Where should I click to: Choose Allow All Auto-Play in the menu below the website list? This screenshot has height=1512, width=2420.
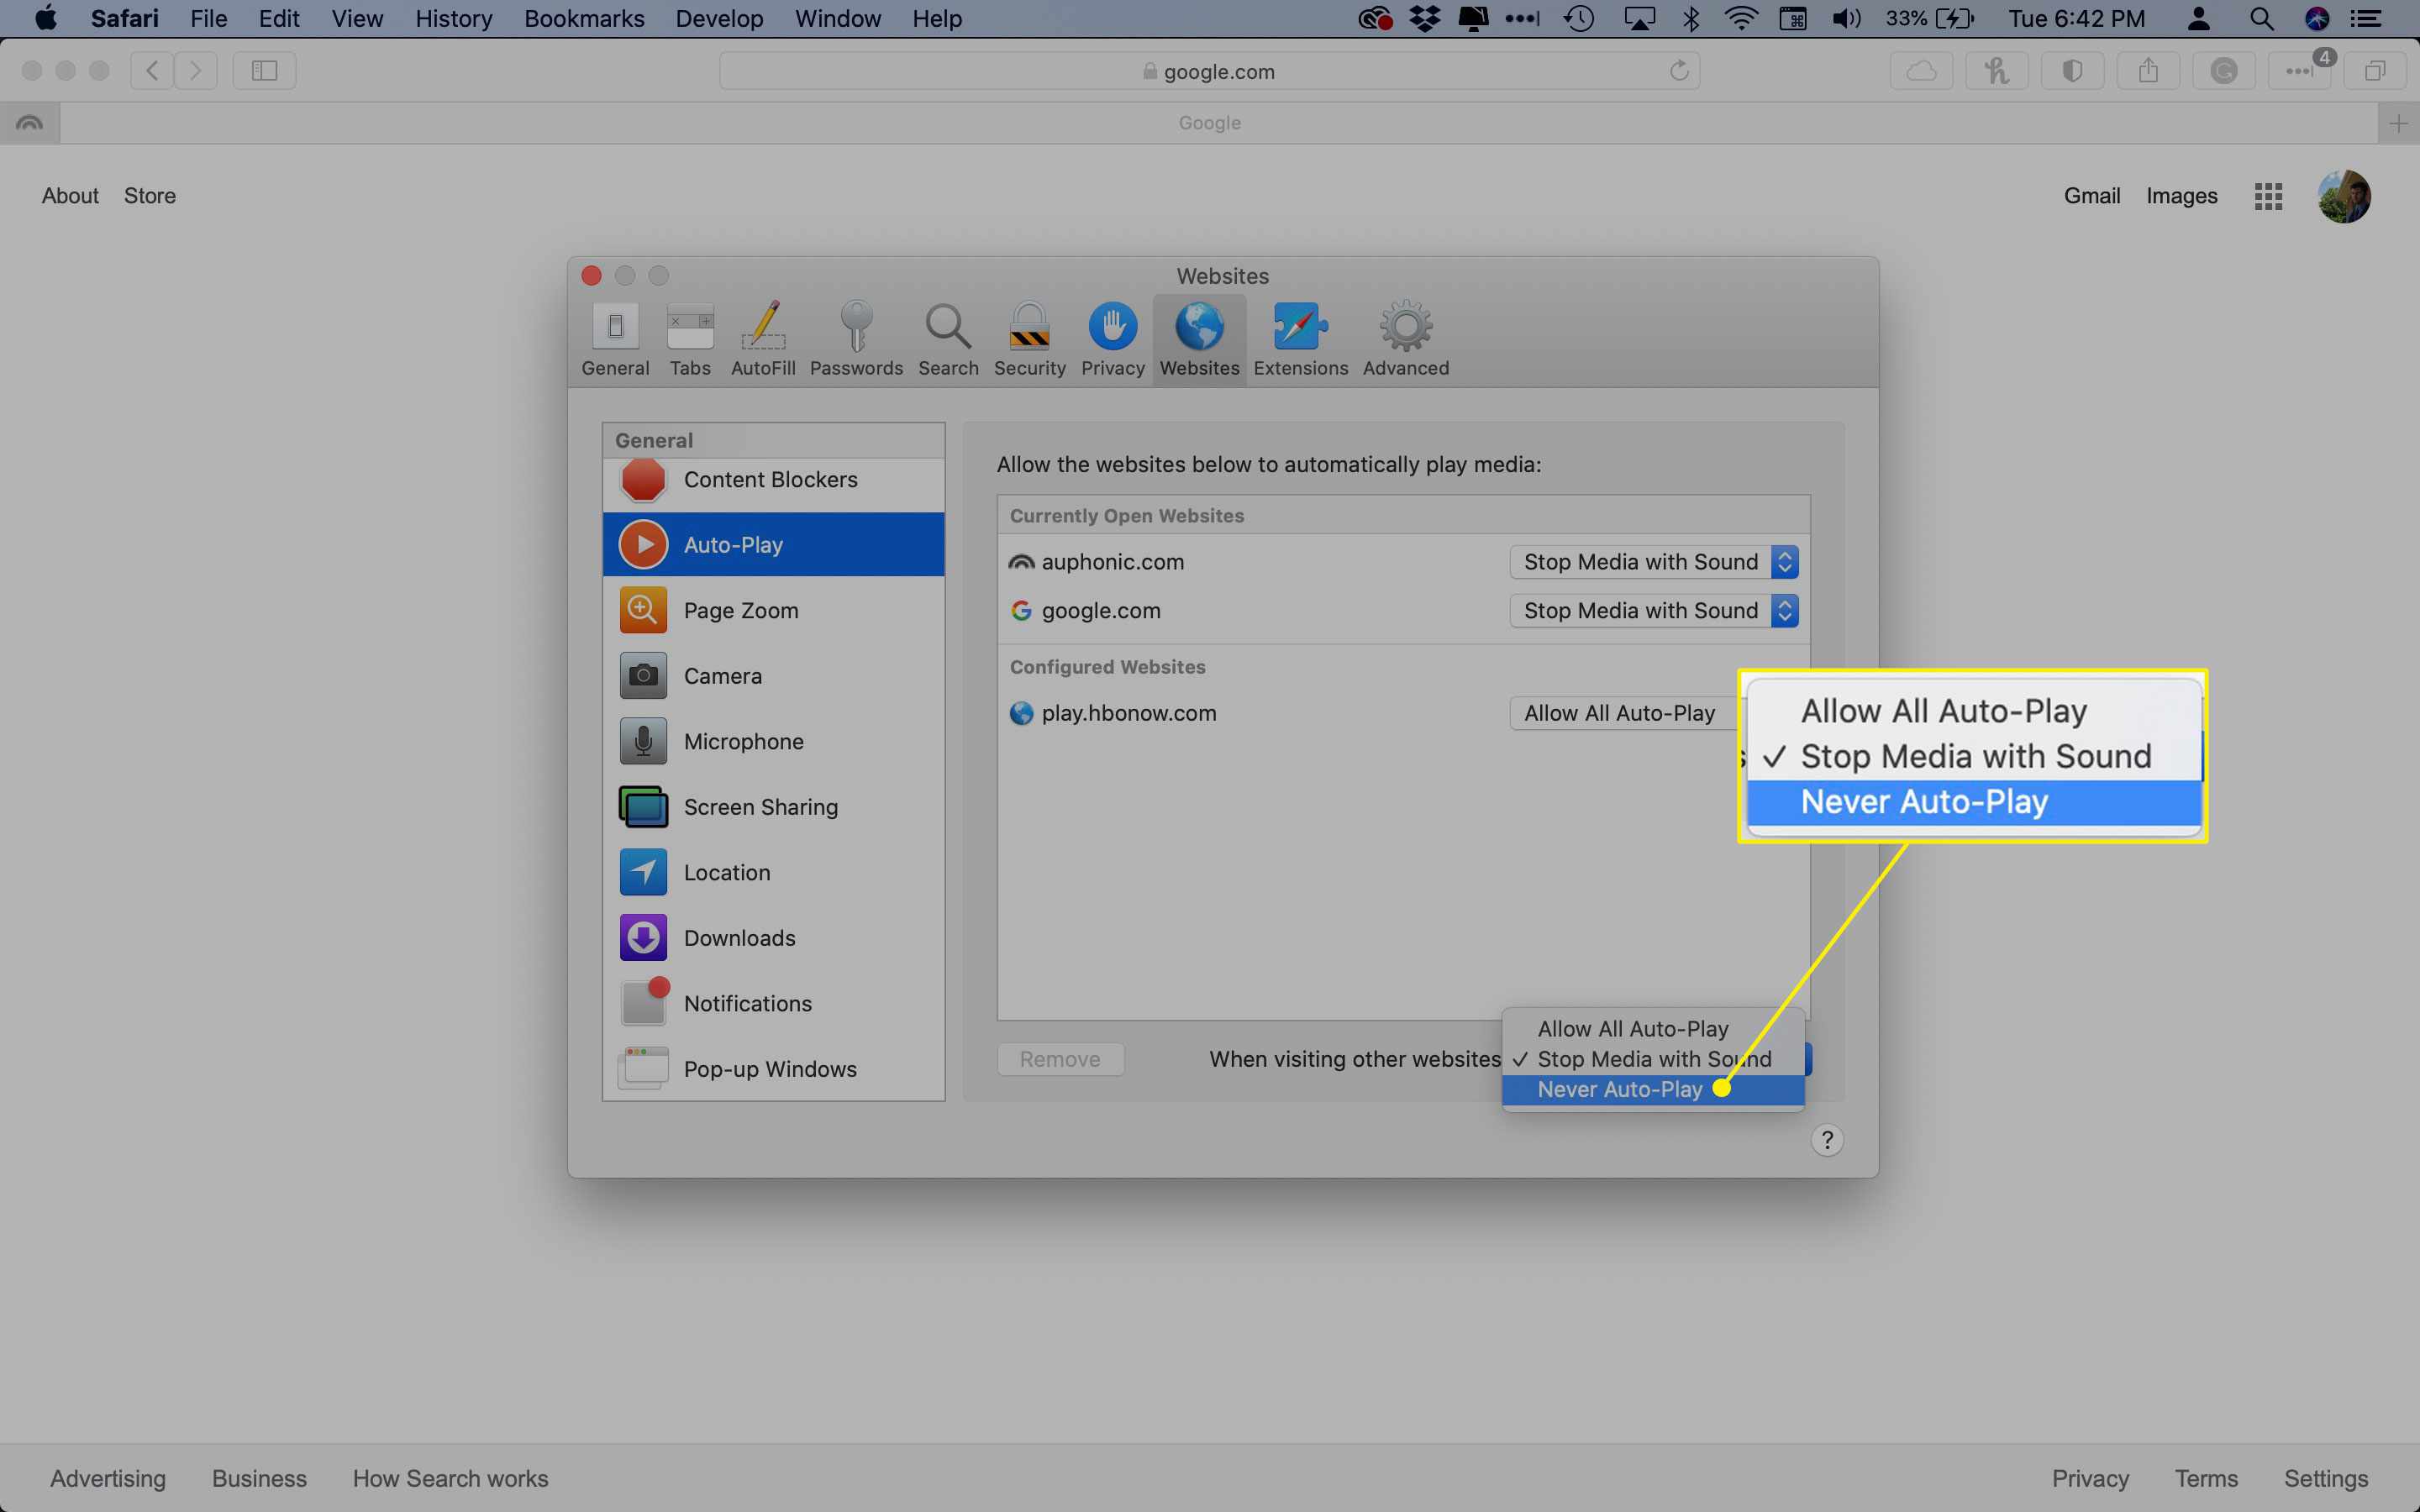[x=1653, y=1029]
